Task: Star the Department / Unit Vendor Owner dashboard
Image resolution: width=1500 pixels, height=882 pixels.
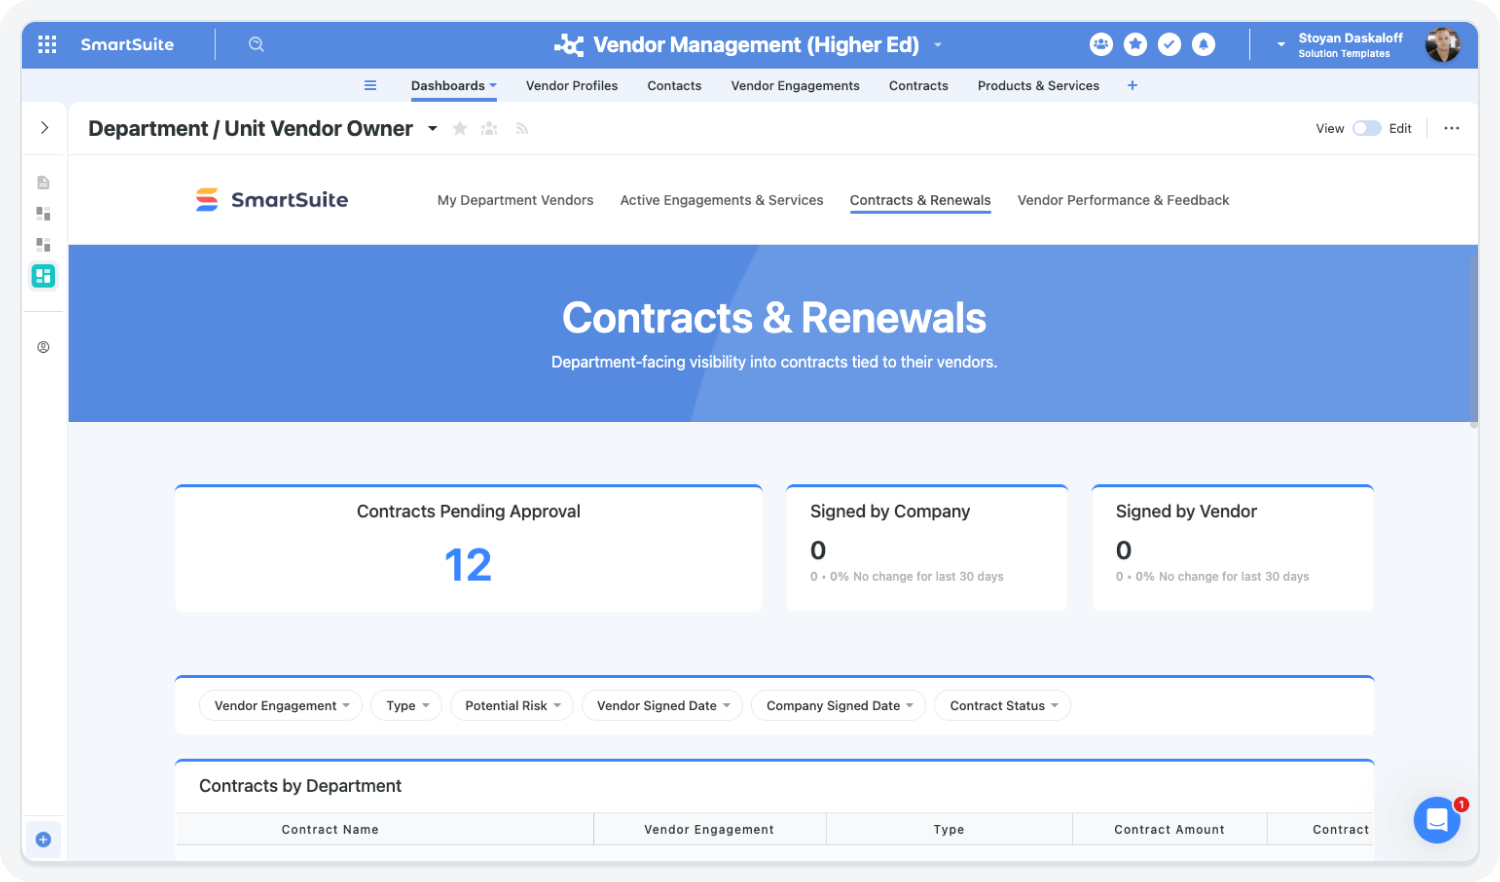Action: tap(460, 128)
